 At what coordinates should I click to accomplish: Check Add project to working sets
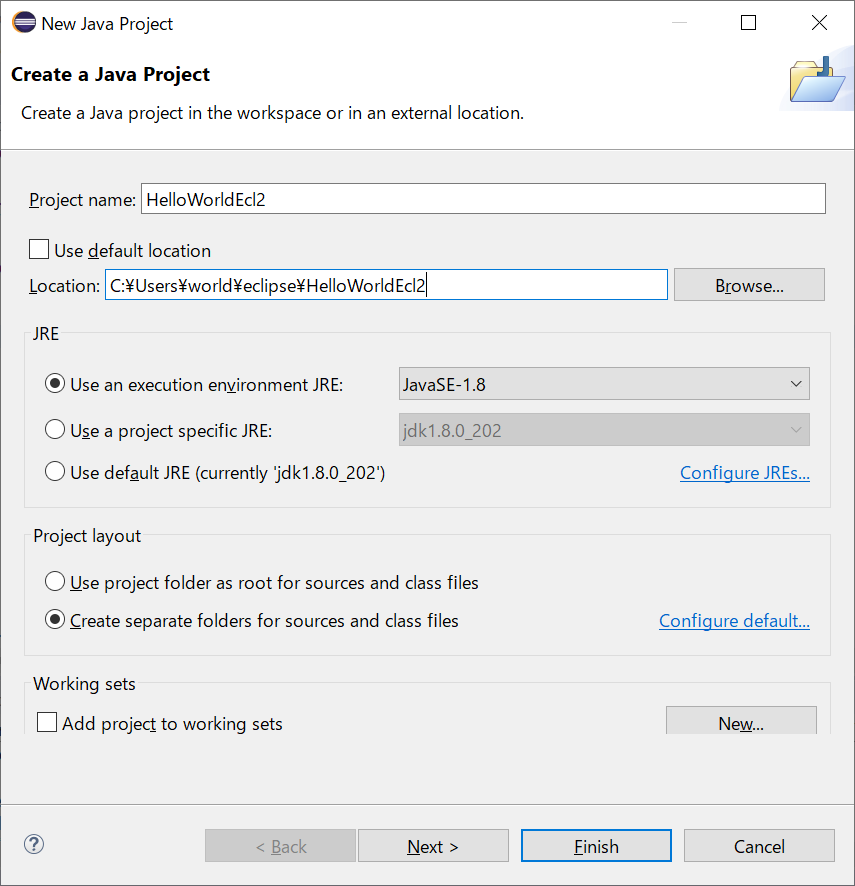pyautogui.click(x=46, y=721)
